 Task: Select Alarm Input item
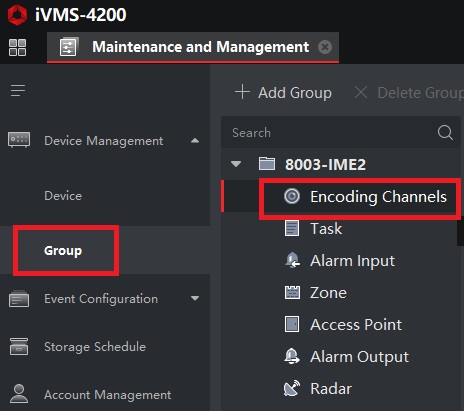352,261
